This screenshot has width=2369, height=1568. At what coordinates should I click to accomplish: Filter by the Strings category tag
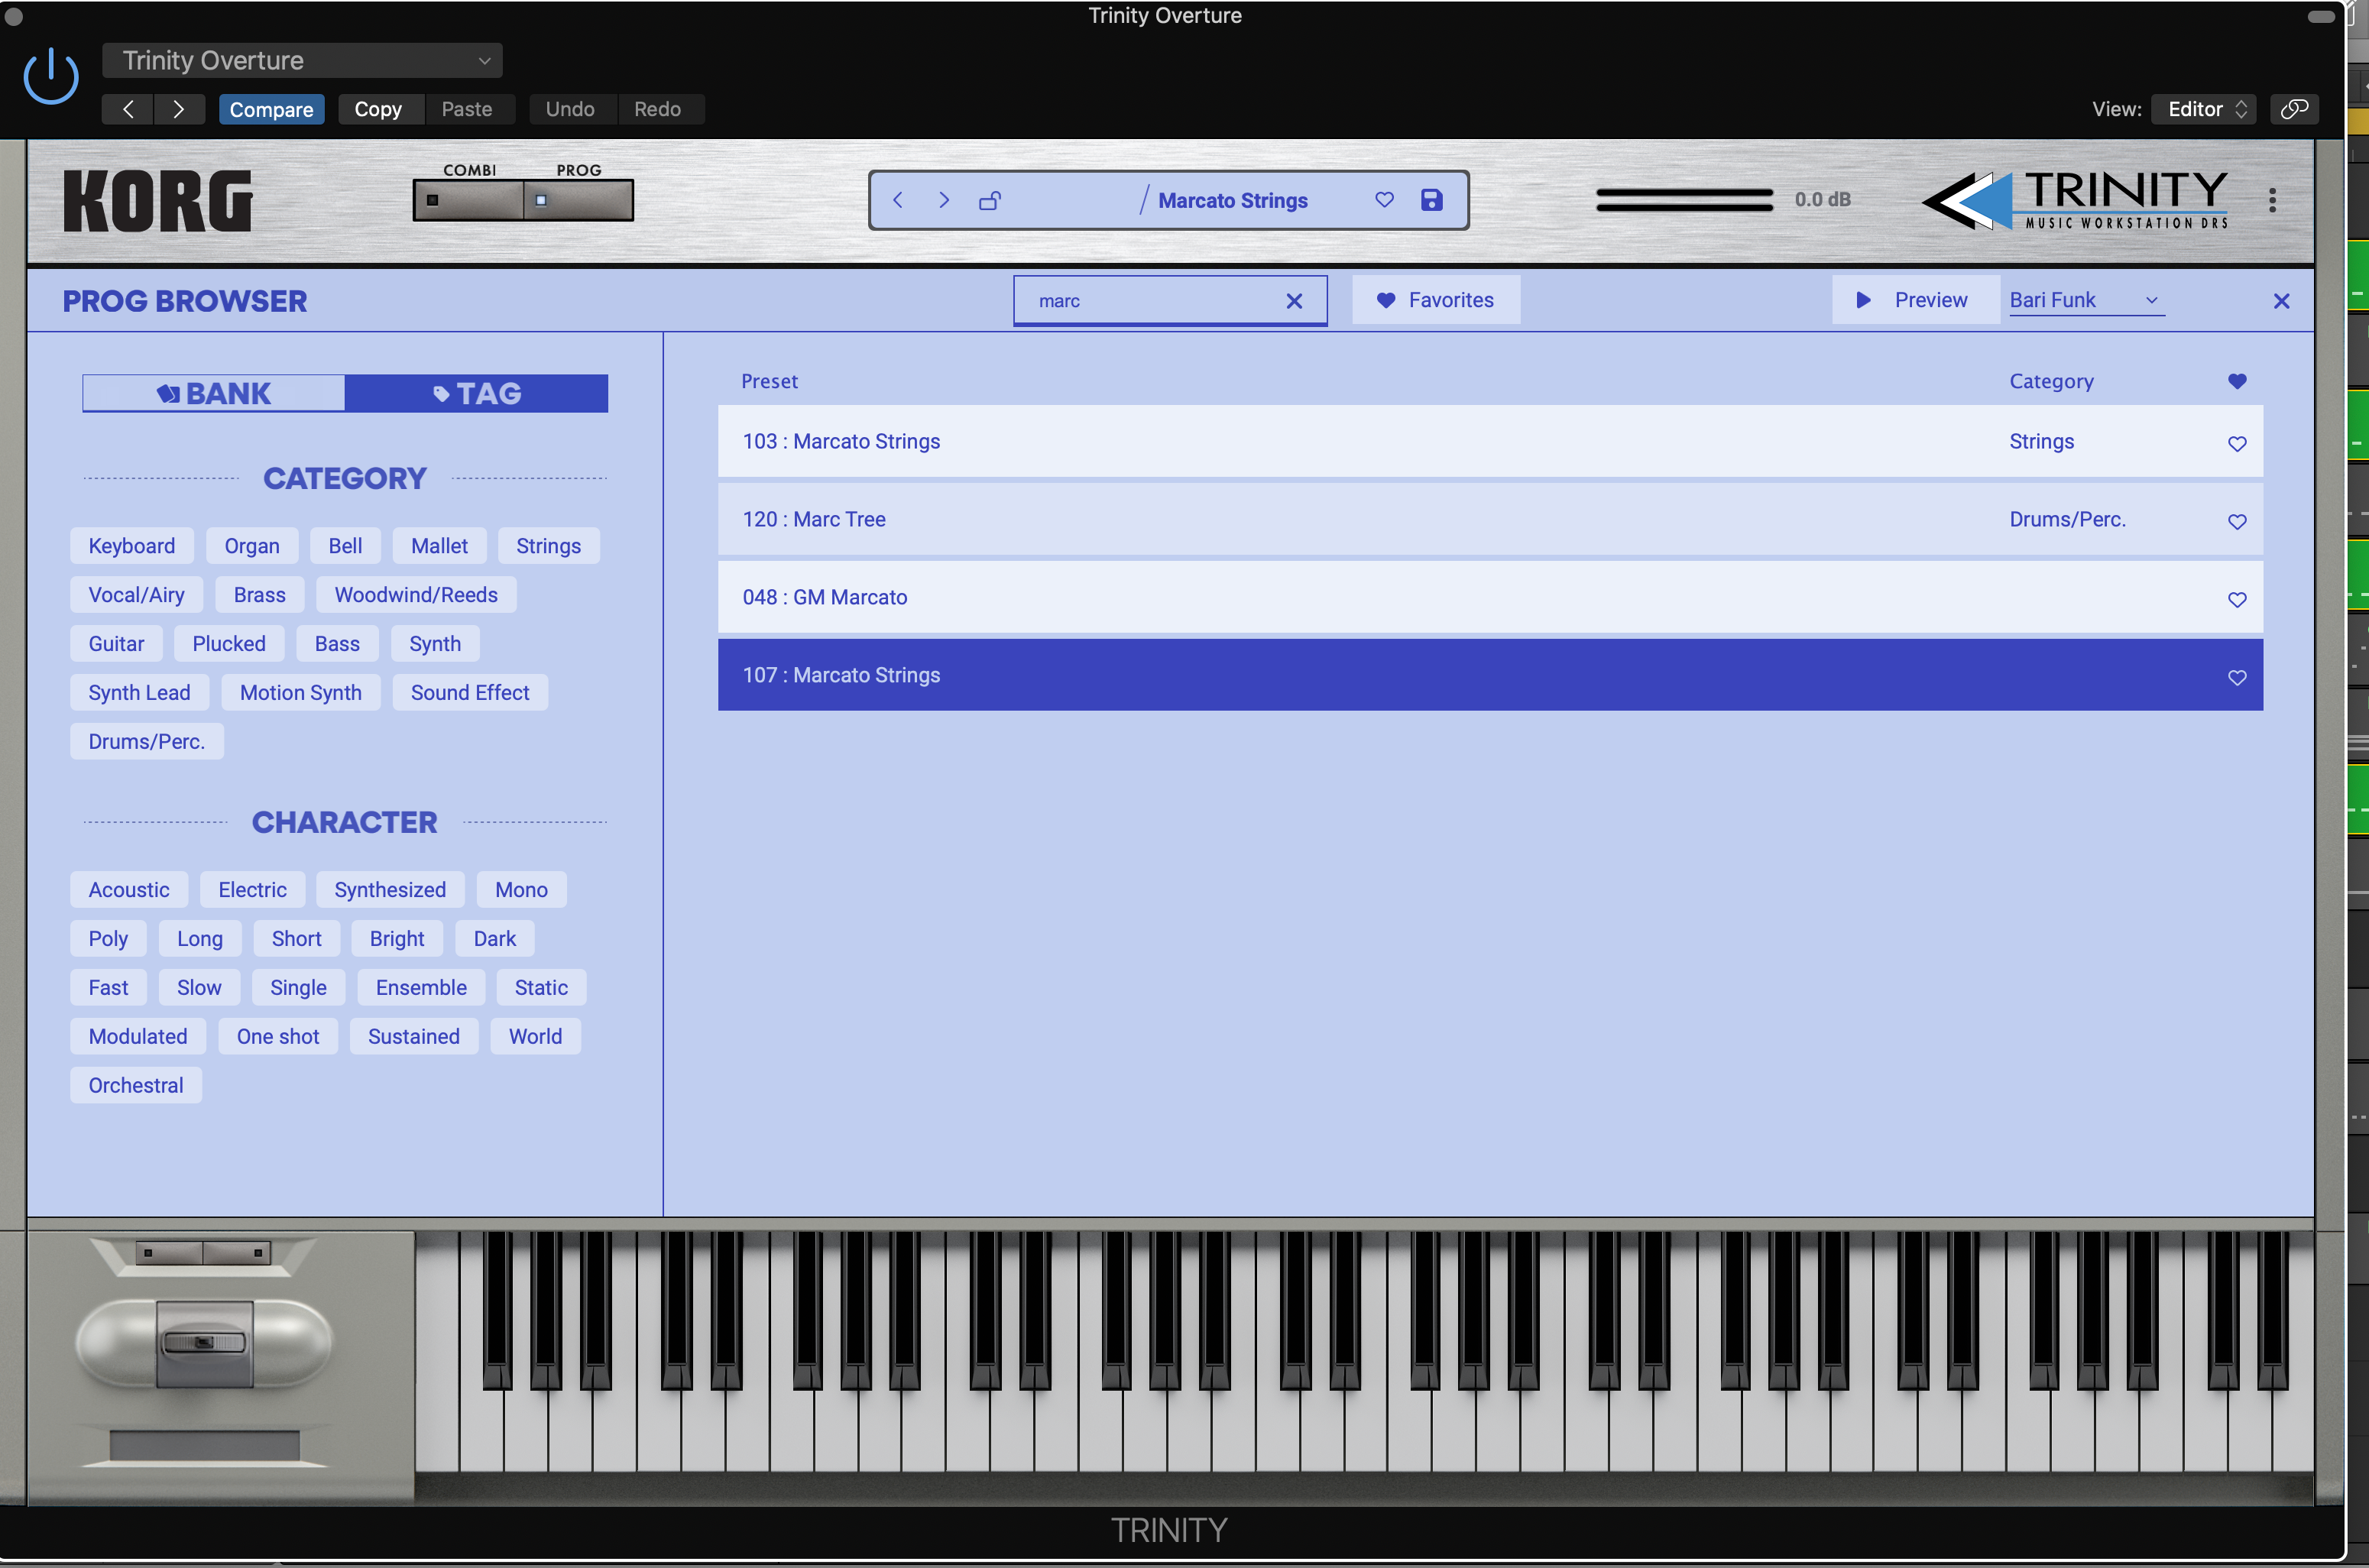point(548,546)
